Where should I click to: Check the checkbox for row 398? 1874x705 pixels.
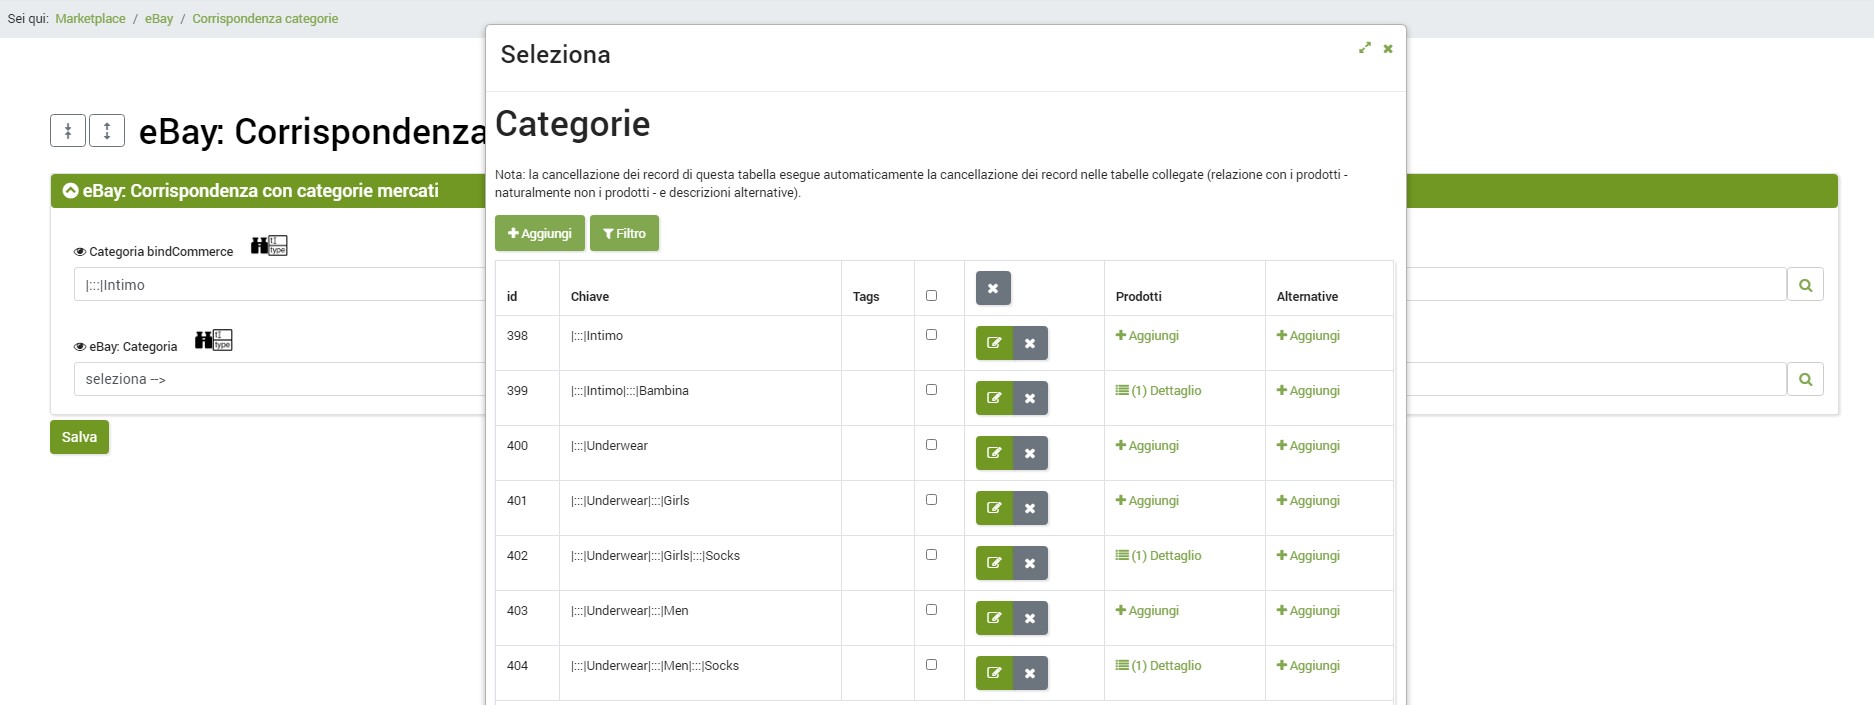click(x=931, y=335)
